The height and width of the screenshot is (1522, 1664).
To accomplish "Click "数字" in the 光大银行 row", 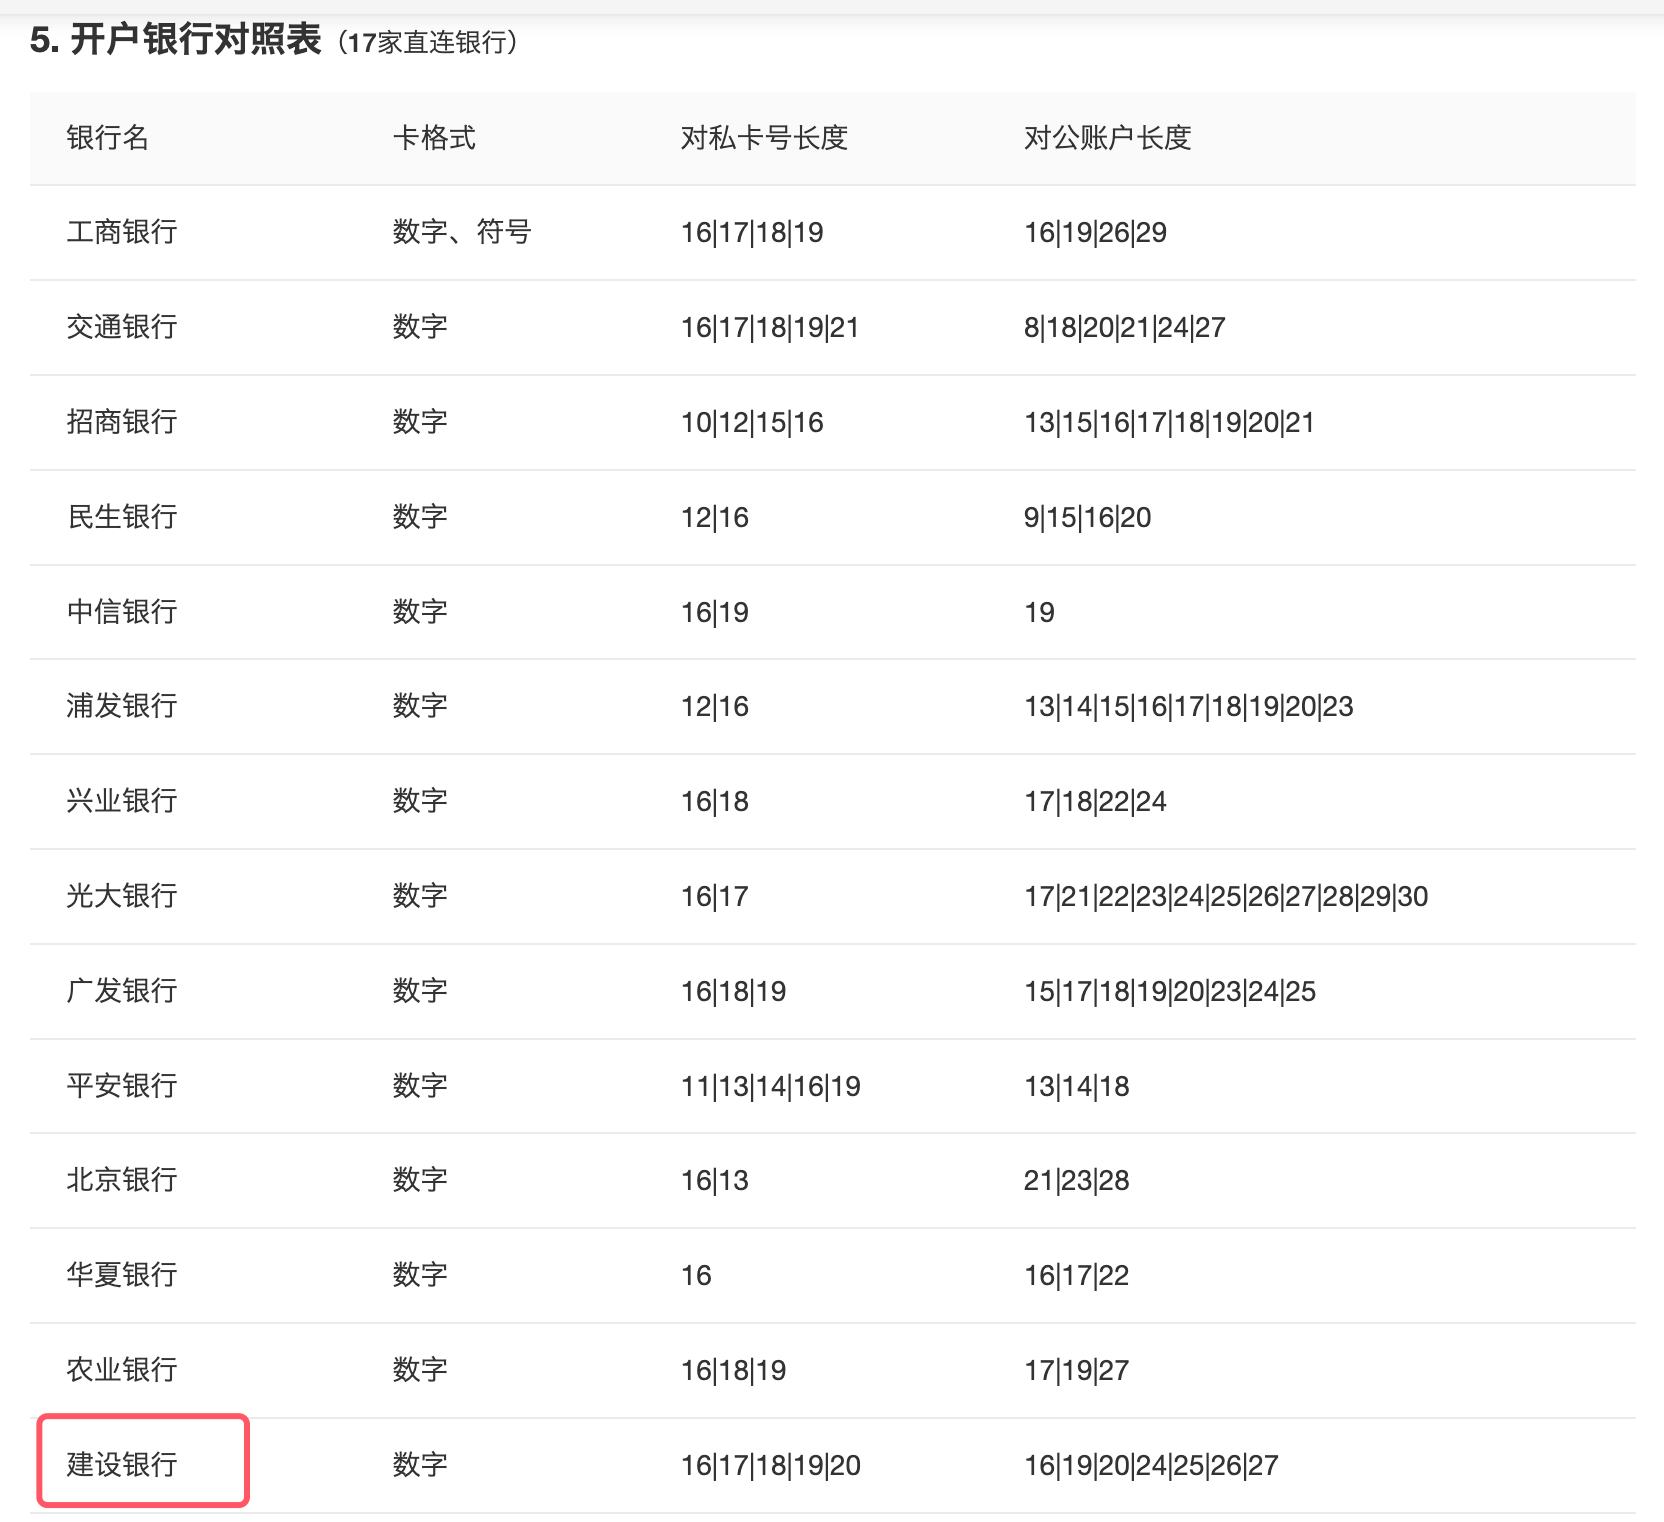I will 420,896.
